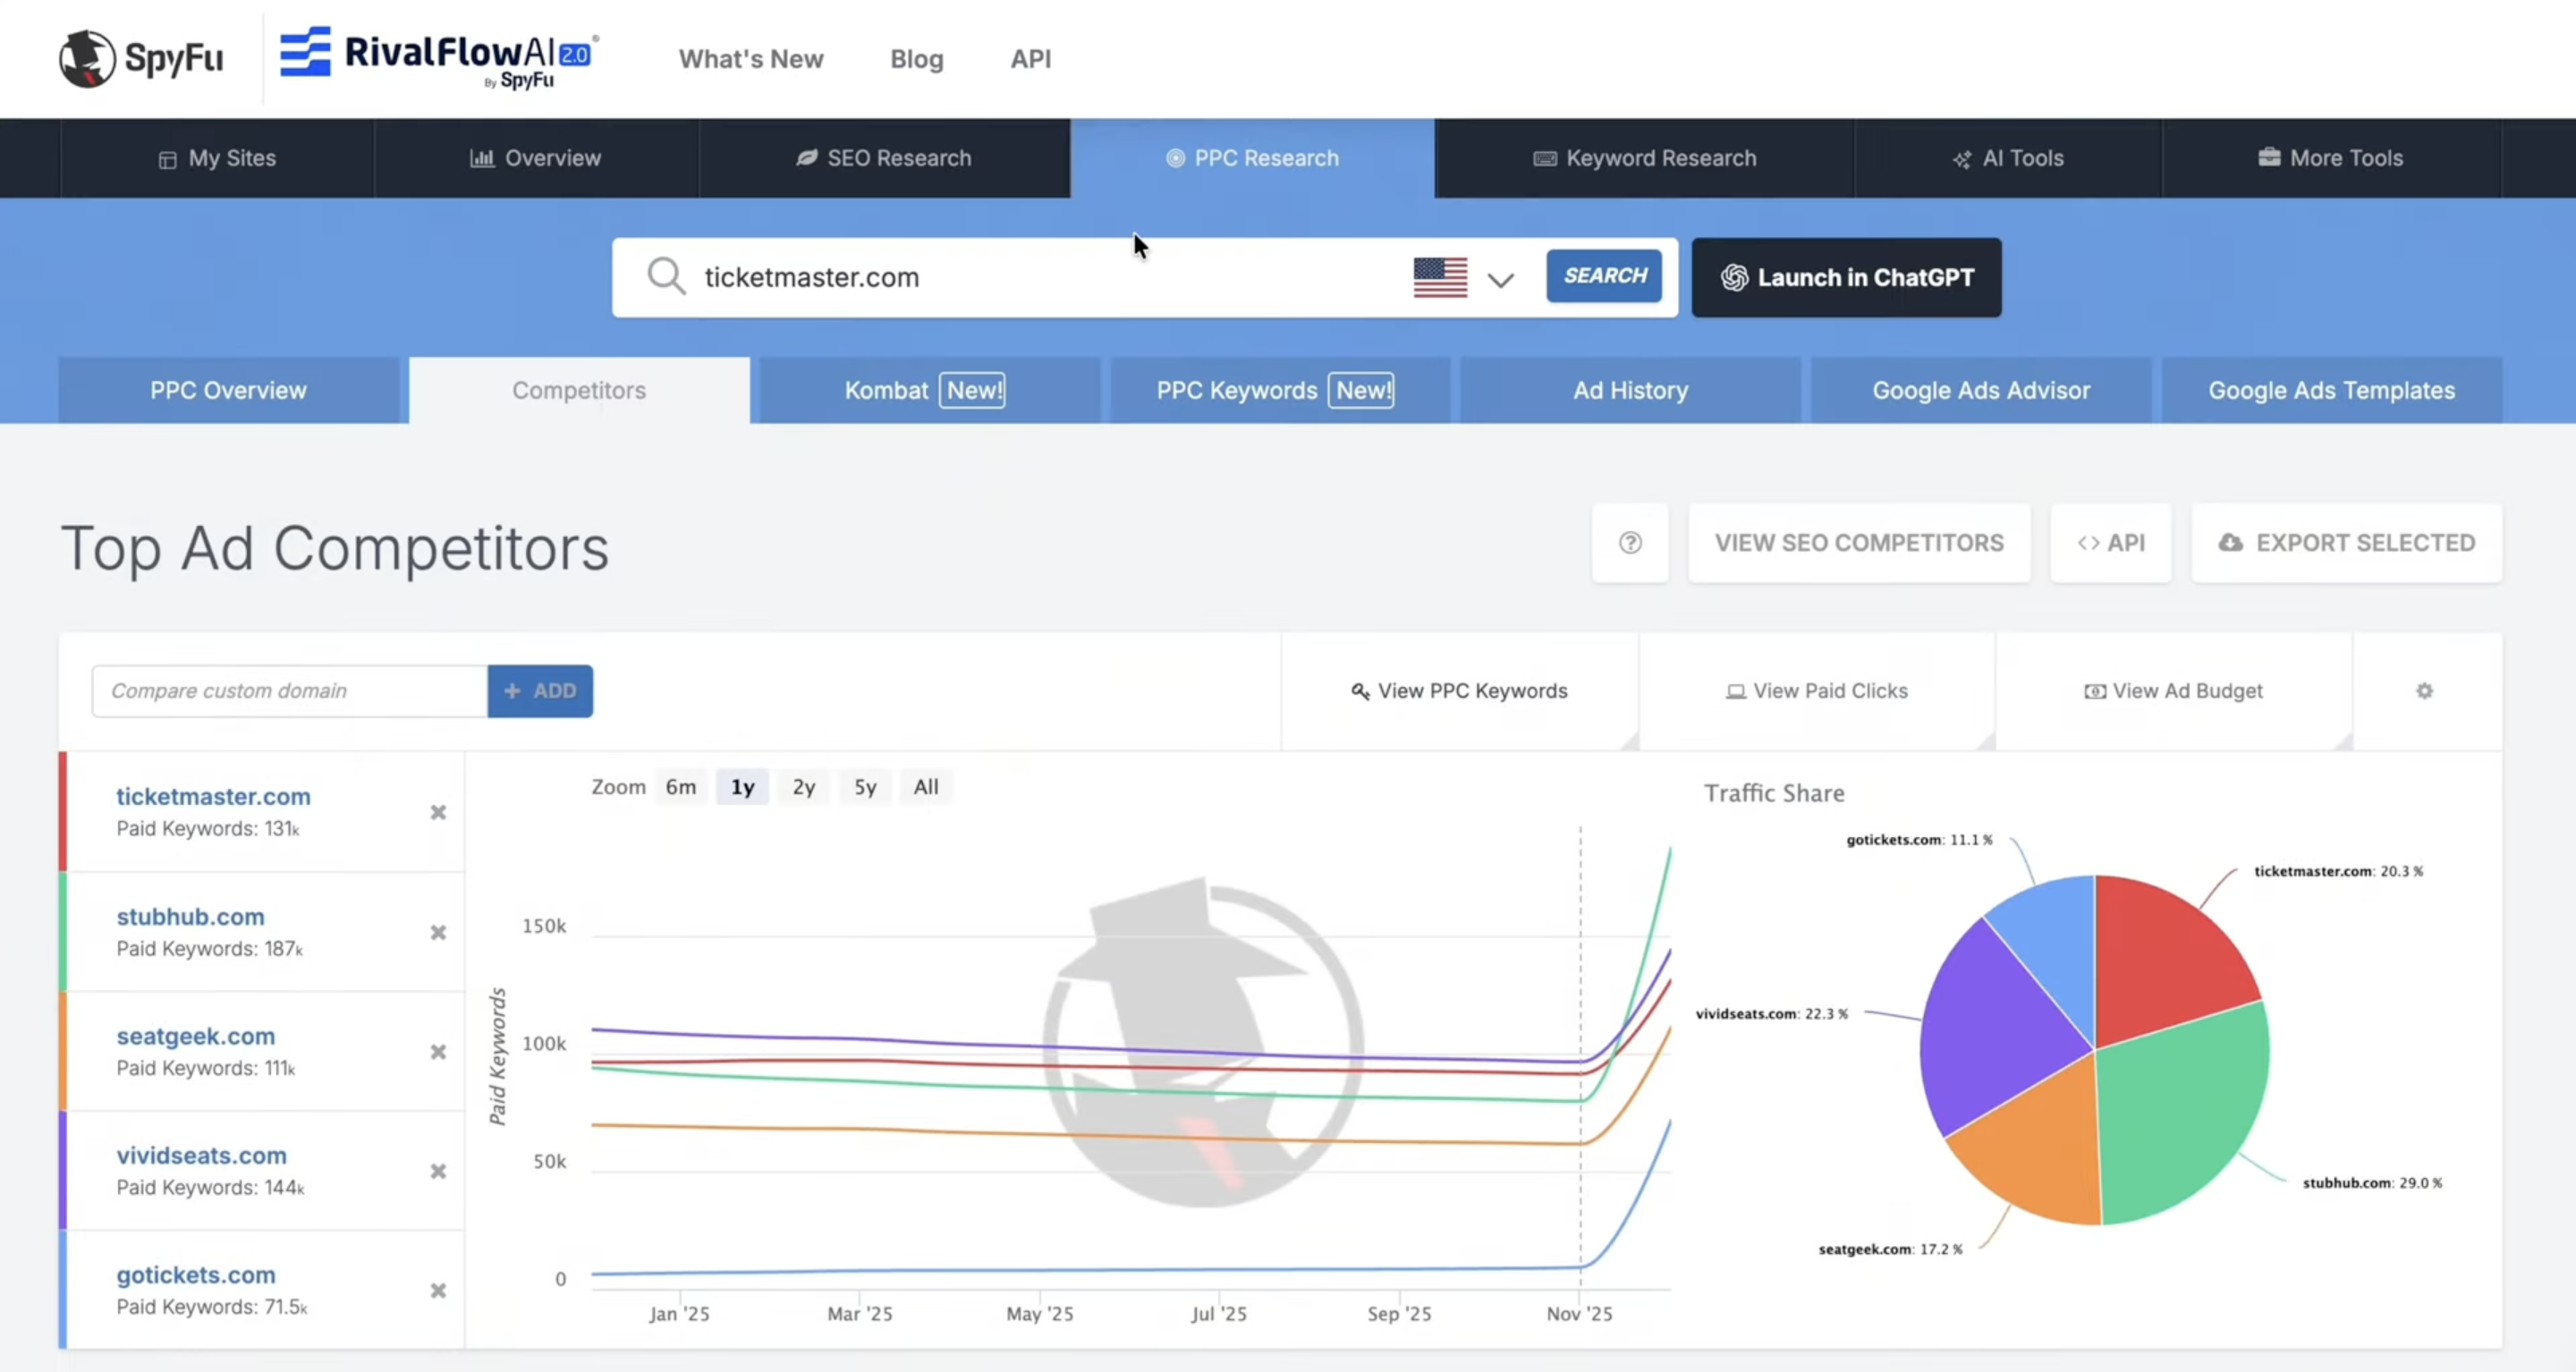Viewport: 2576px width, 1372px height.
Task: Click VIEW SEO COMPETITORS button
Action: (1859, 542)
